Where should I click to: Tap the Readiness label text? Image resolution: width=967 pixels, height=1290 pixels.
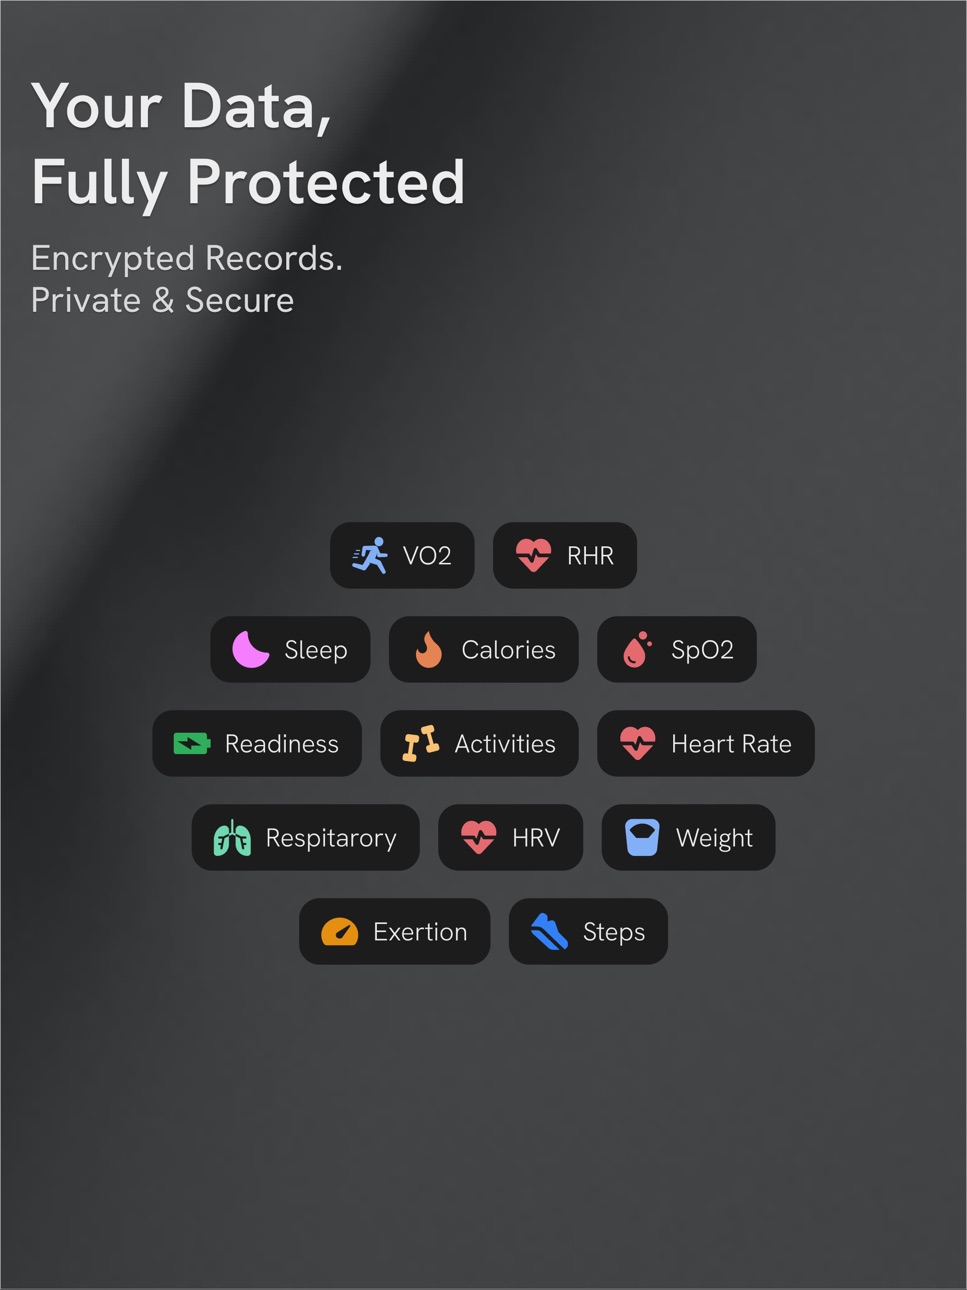282,744
